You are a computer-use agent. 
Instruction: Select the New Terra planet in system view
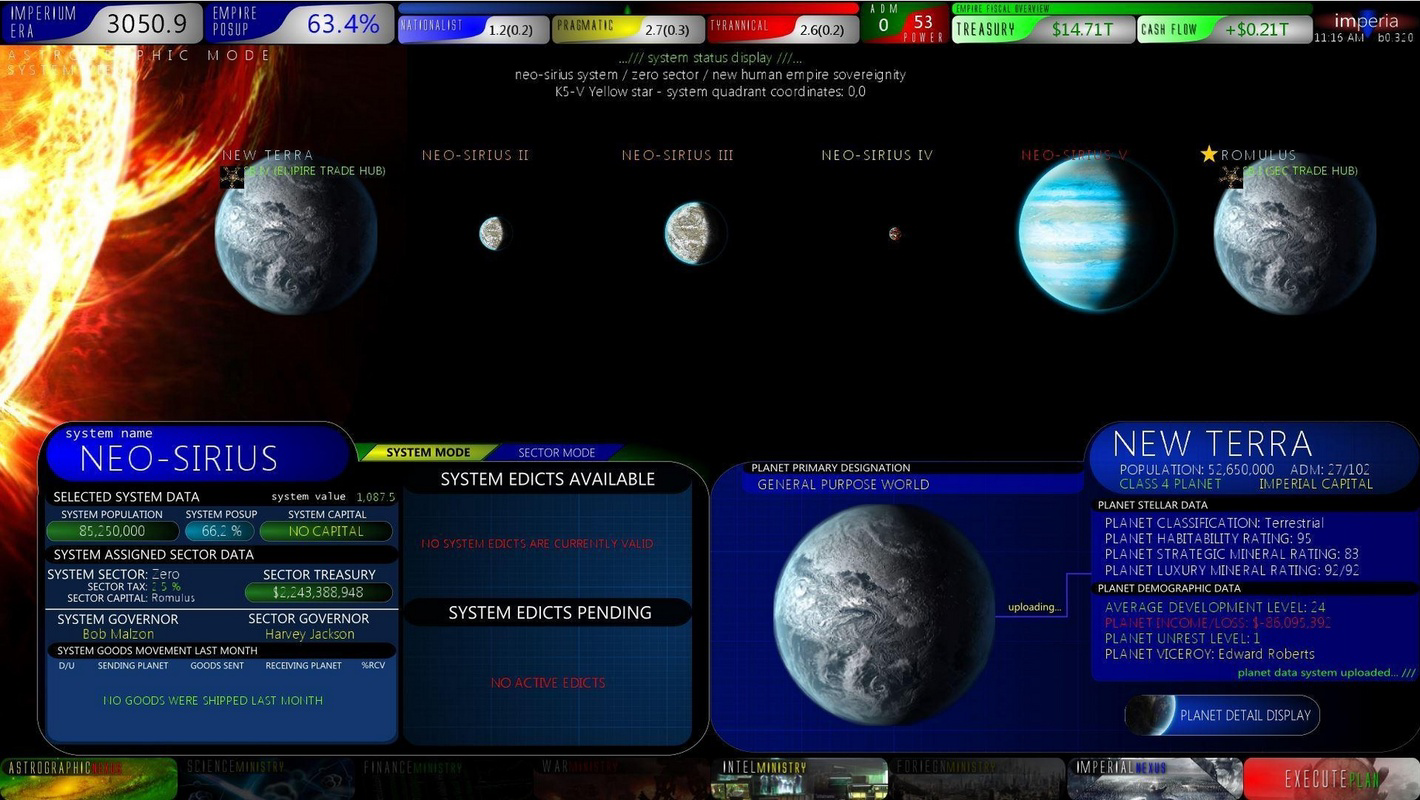[296, 234]
